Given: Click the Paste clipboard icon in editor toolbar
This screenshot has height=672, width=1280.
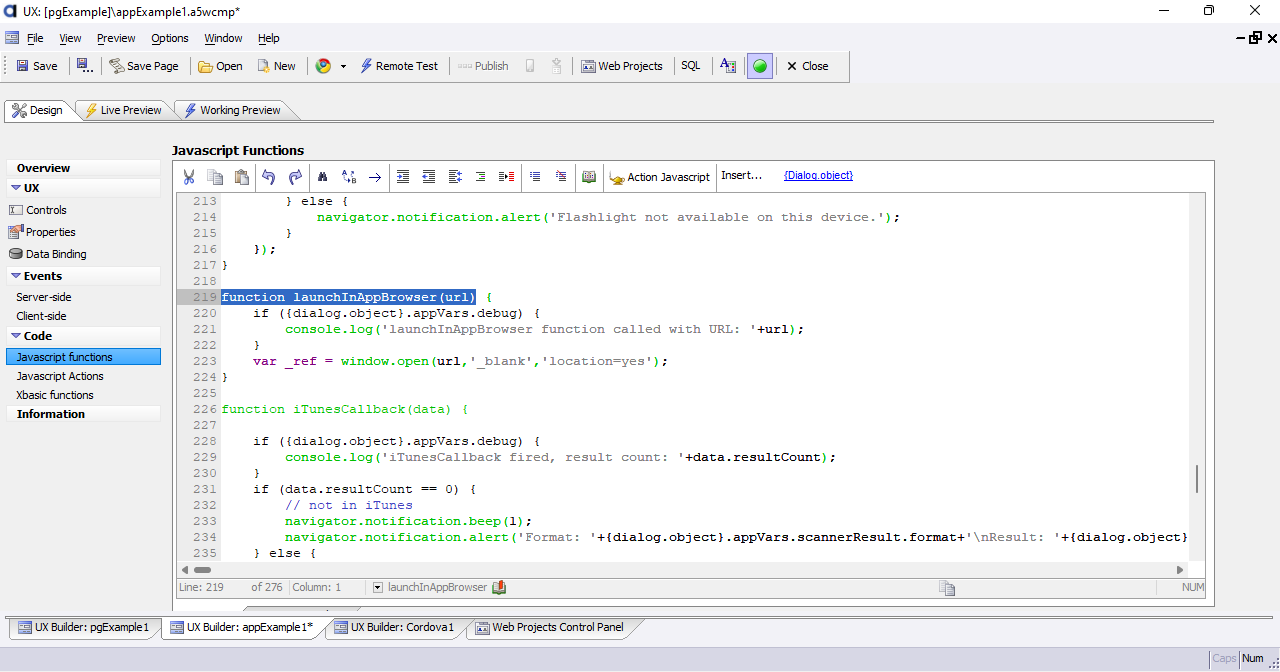Looking at the screenshot, I should pos(241,177).
